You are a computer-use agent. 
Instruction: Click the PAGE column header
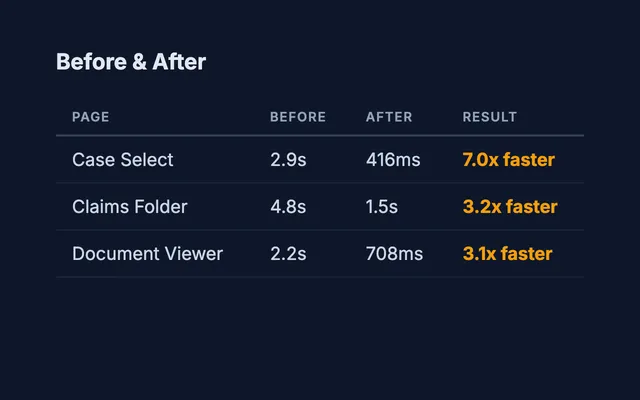[91, 117]
